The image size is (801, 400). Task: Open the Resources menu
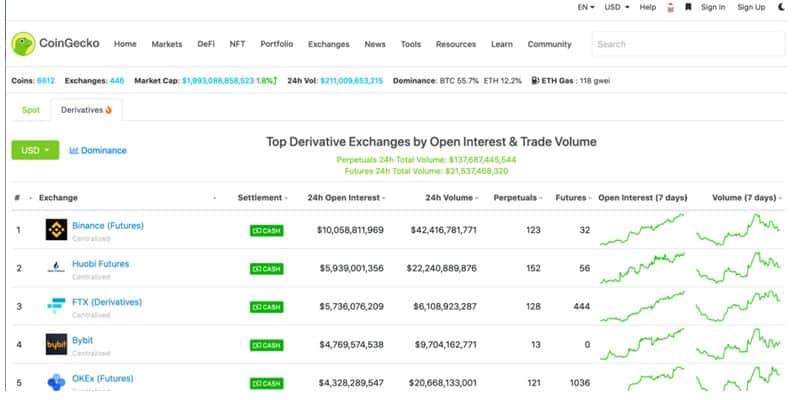(456, 44)
